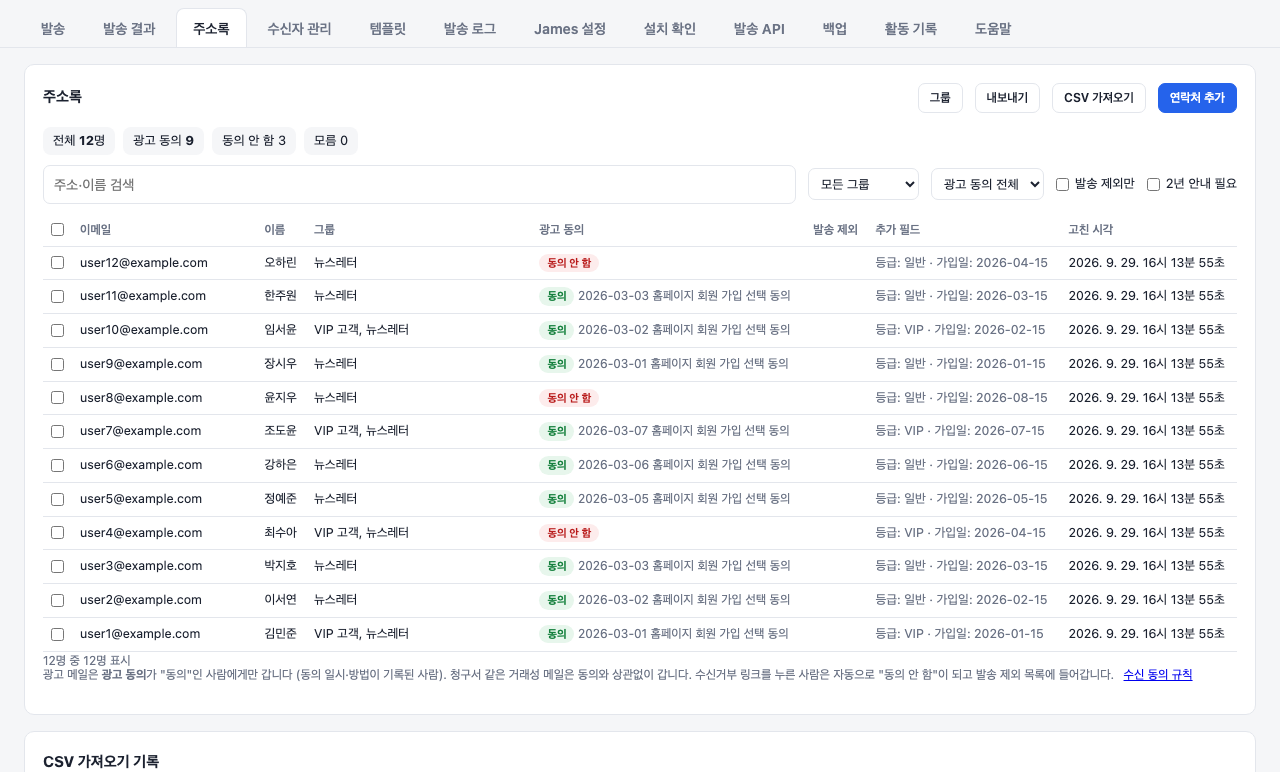The height and width of the screenshot is (772, 1280).
Task: Click the 동의 안 함 badge for user8@example.com
Action: (x=569, y=398)
